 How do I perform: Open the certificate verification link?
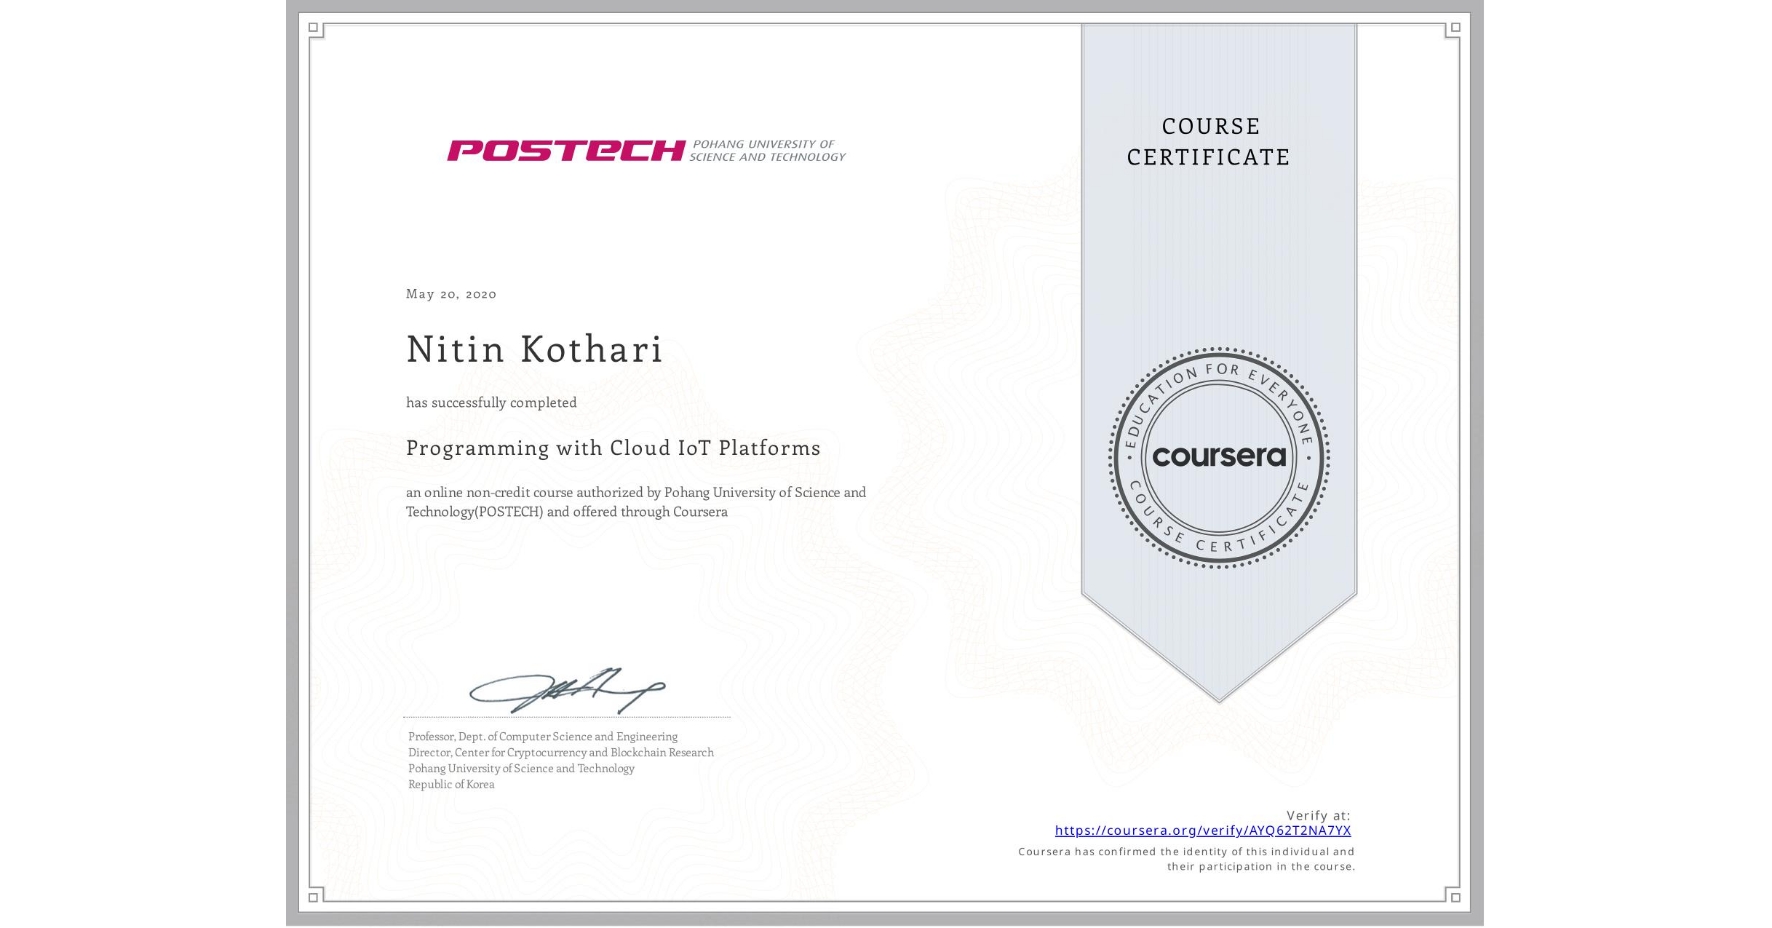[x=1203, y=830]
